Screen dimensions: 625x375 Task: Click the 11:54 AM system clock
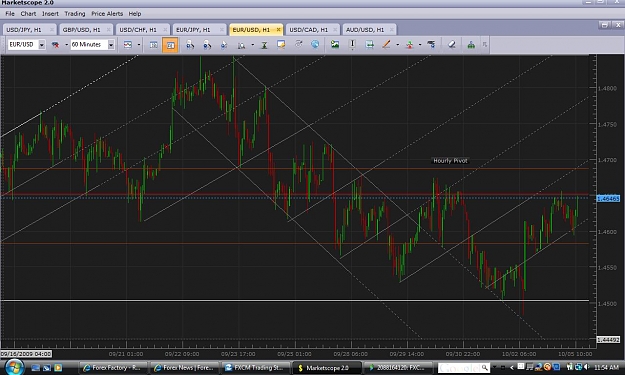[606, 367]
